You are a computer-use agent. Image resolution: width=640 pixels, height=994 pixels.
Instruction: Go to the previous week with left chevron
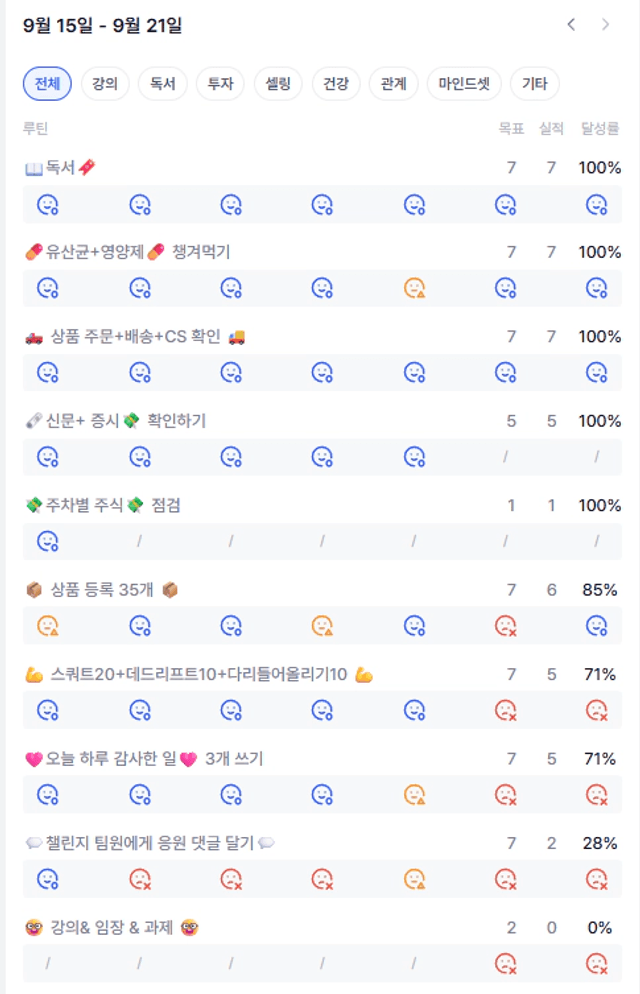coord(571,25)
